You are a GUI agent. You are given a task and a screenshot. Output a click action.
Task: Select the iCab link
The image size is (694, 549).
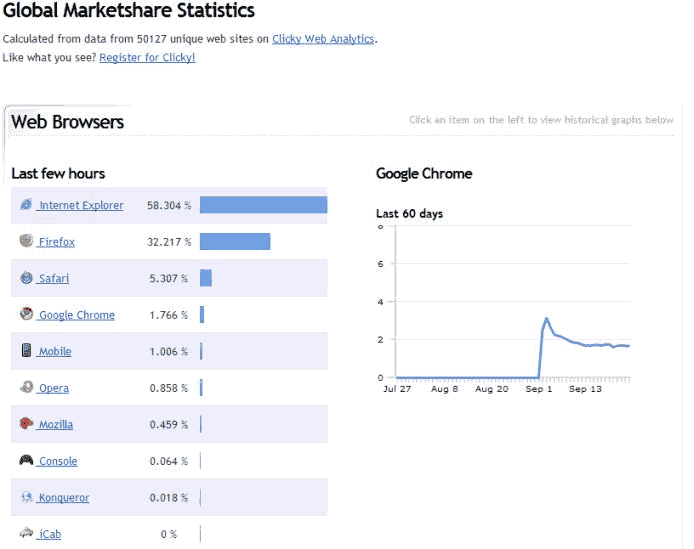point(50,534)
